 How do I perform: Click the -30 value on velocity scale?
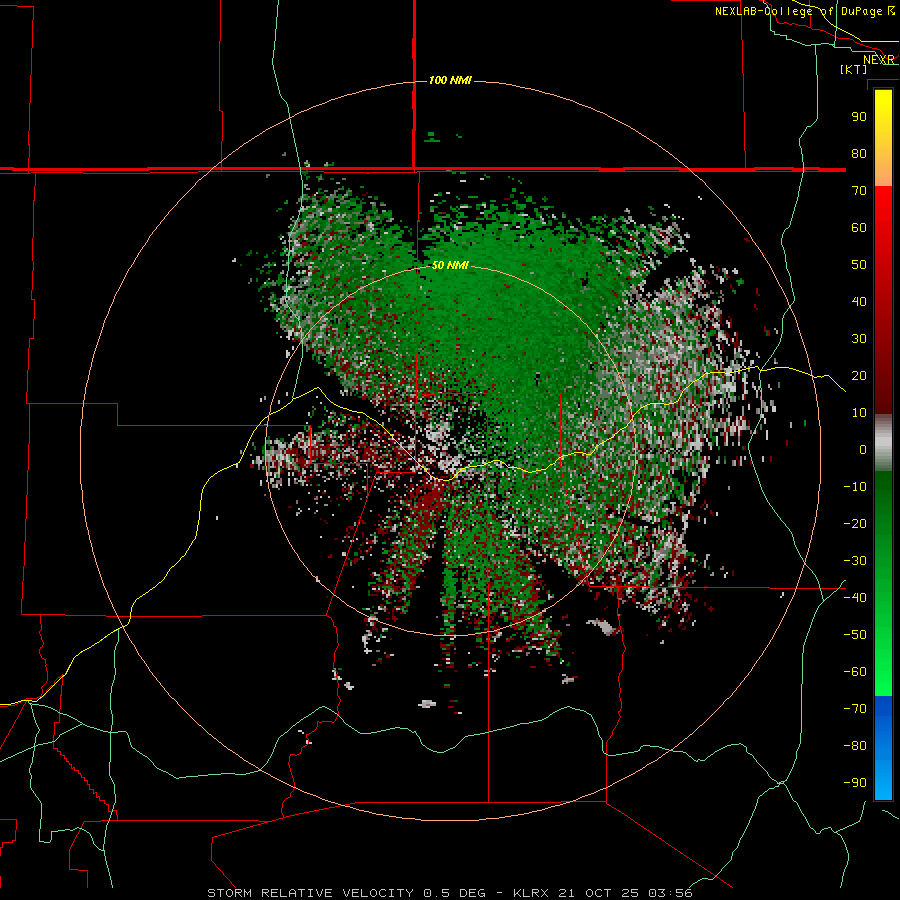click(855, 561)
